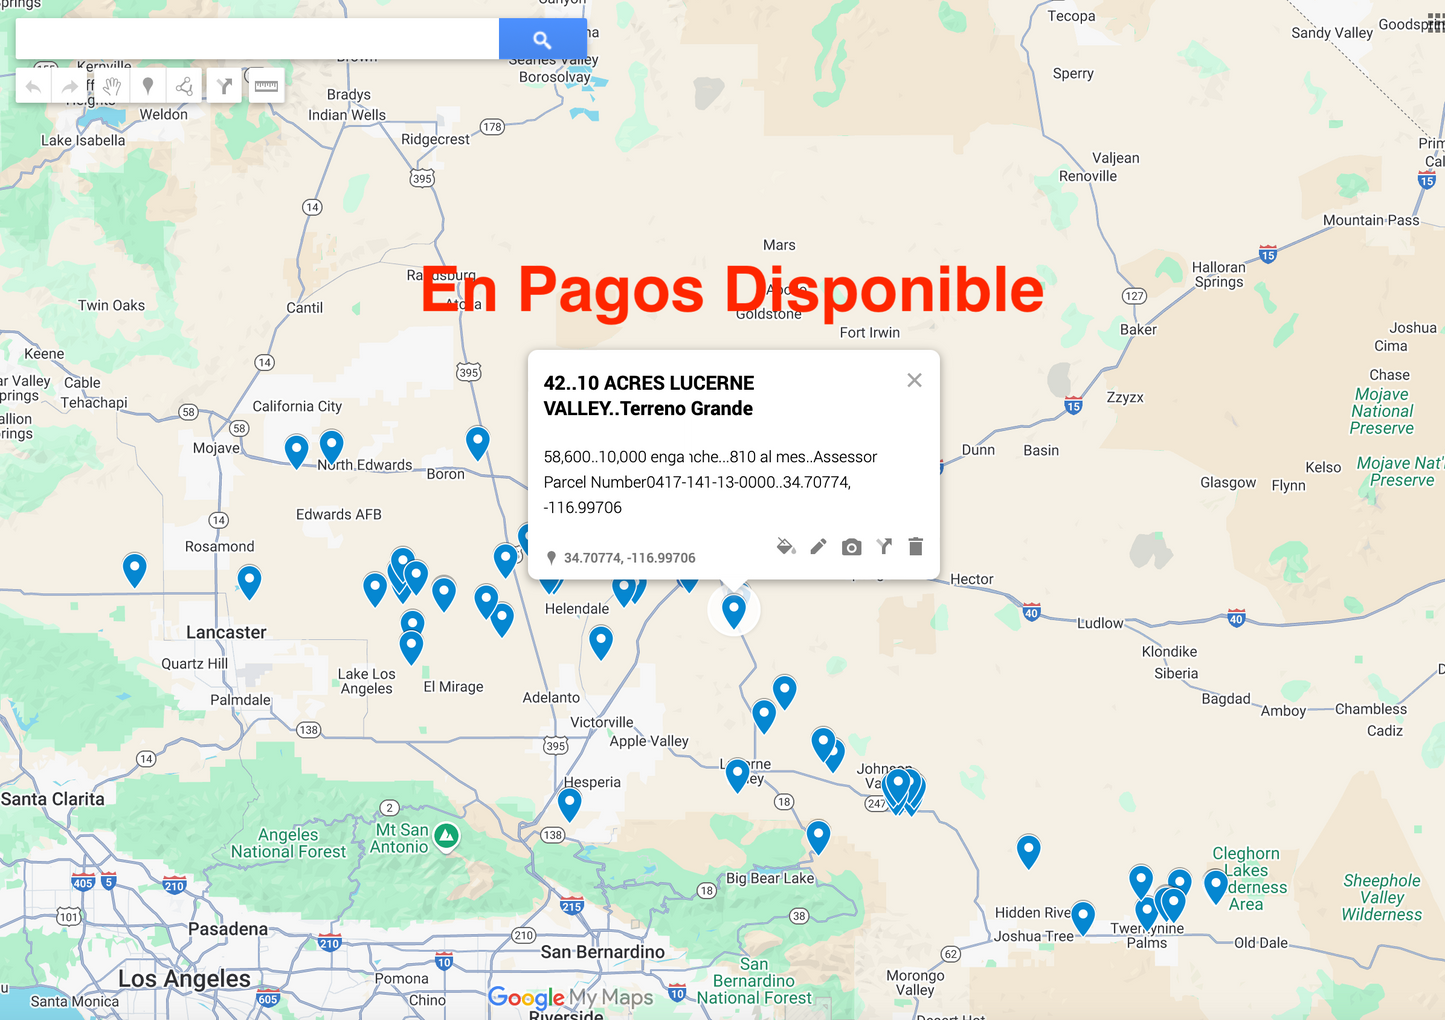Click the Redo arrow in toolbar
1445x1020 pixels.
pos(70,87)
